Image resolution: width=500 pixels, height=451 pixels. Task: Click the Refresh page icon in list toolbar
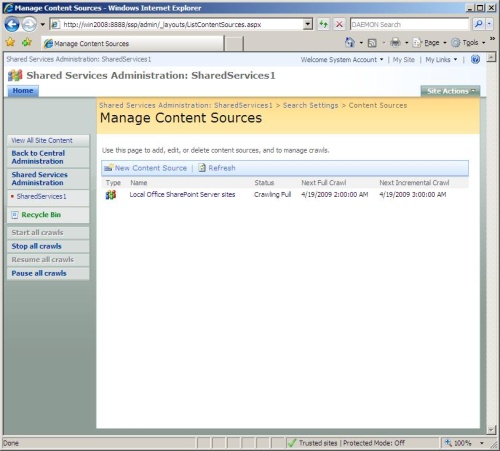202,168
